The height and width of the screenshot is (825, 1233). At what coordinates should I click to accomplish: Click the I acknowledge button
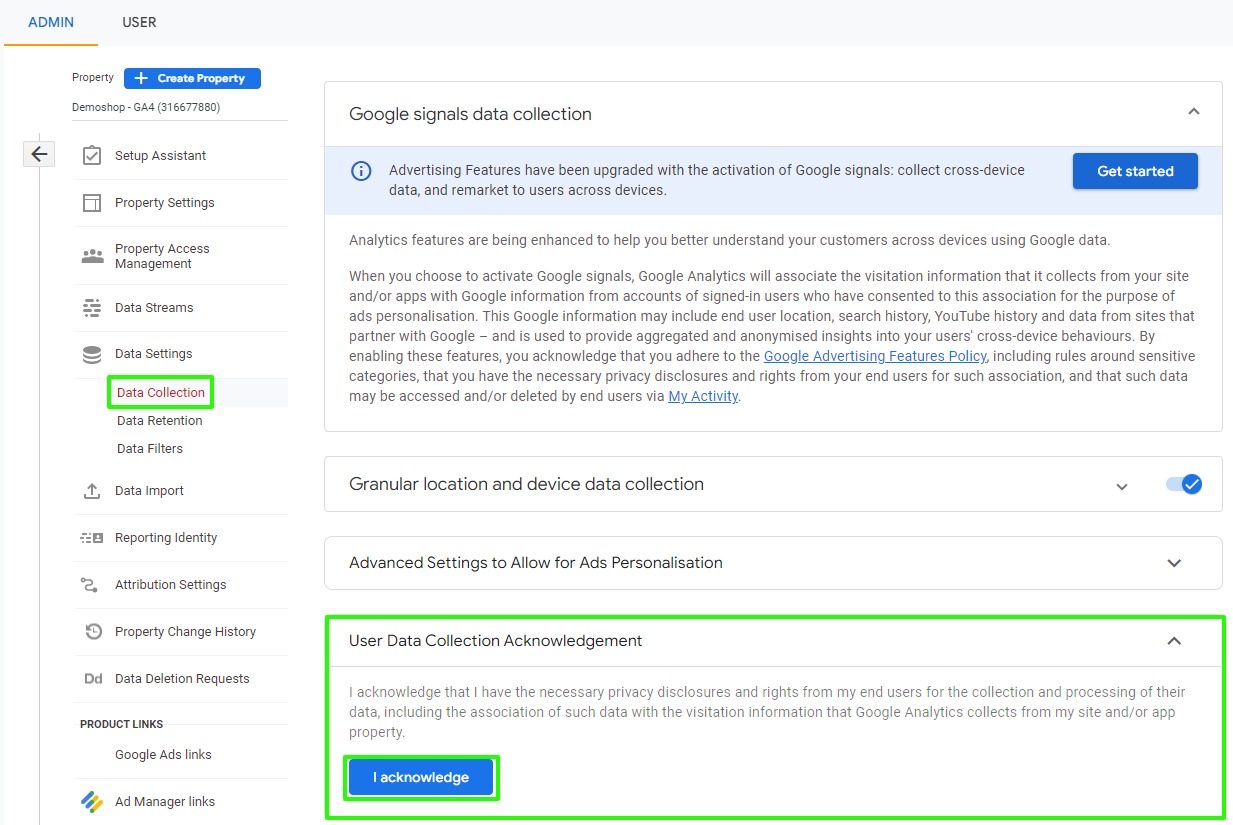click(x=421, y=777)
